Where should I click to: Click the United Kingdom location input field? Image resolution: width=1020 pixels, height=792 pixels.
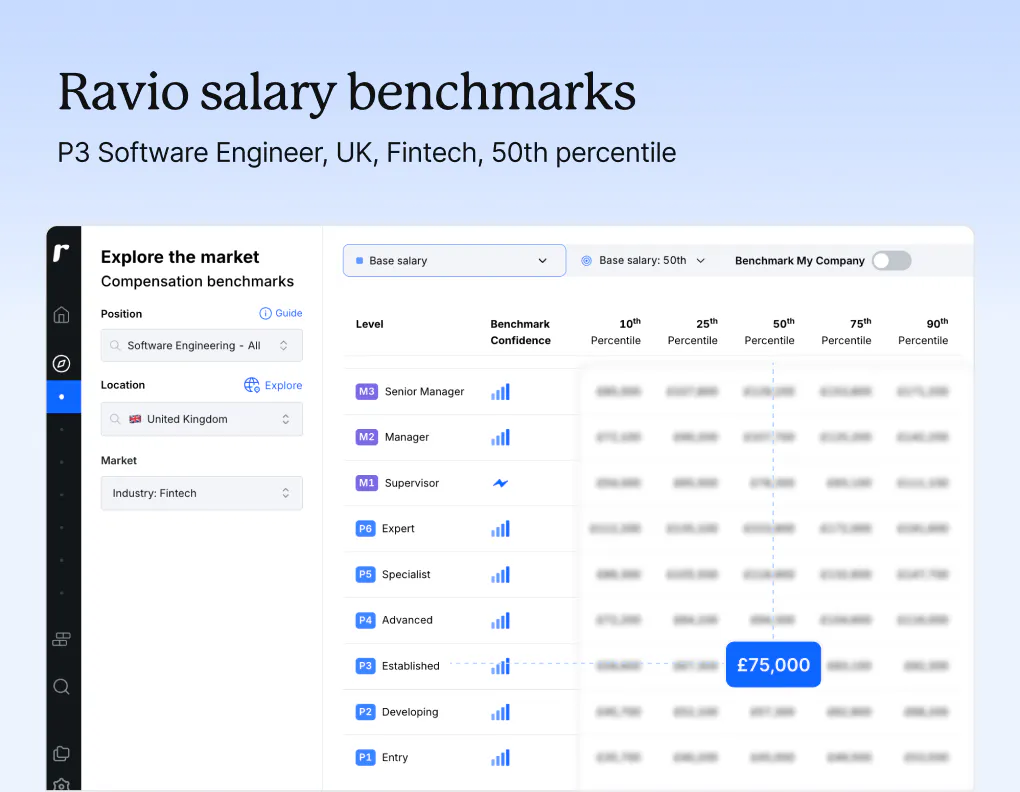tap(201, 419)
